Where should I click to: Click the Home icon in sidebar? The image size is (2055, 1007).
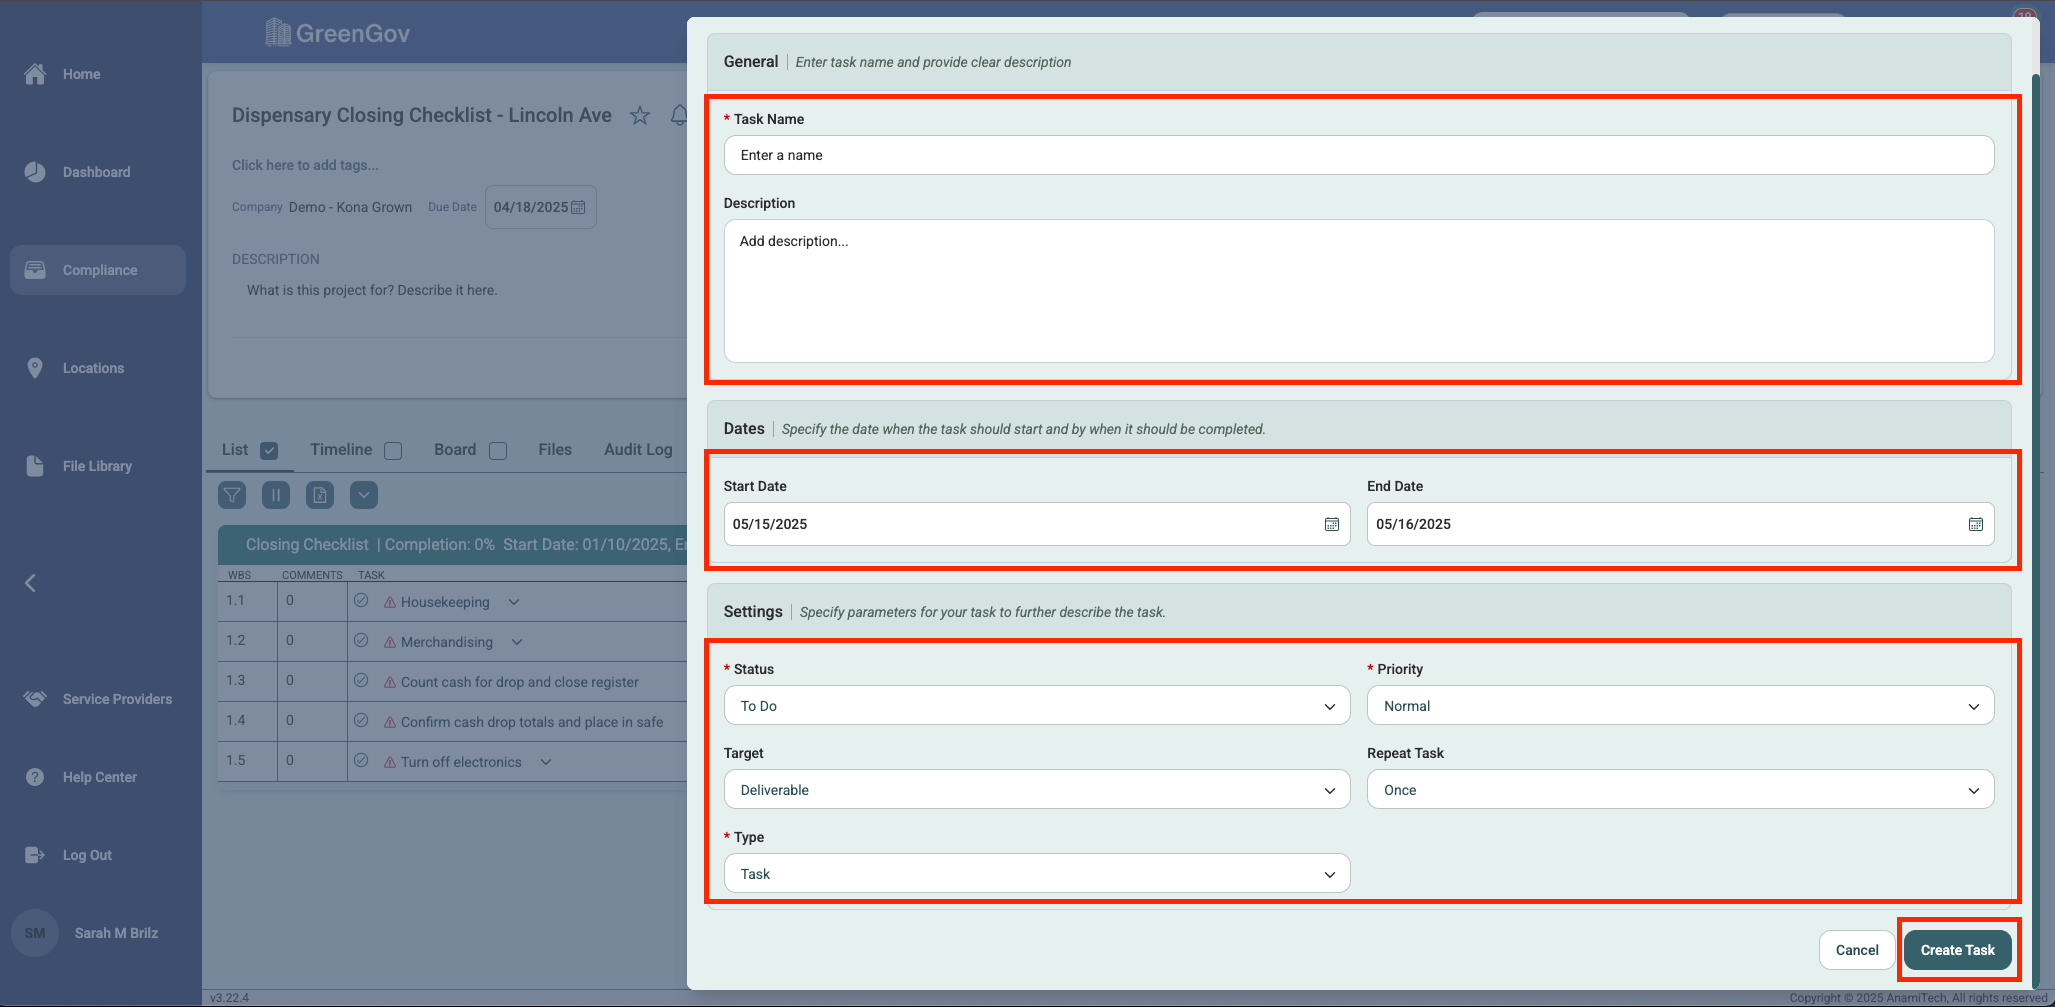[35, 74]
